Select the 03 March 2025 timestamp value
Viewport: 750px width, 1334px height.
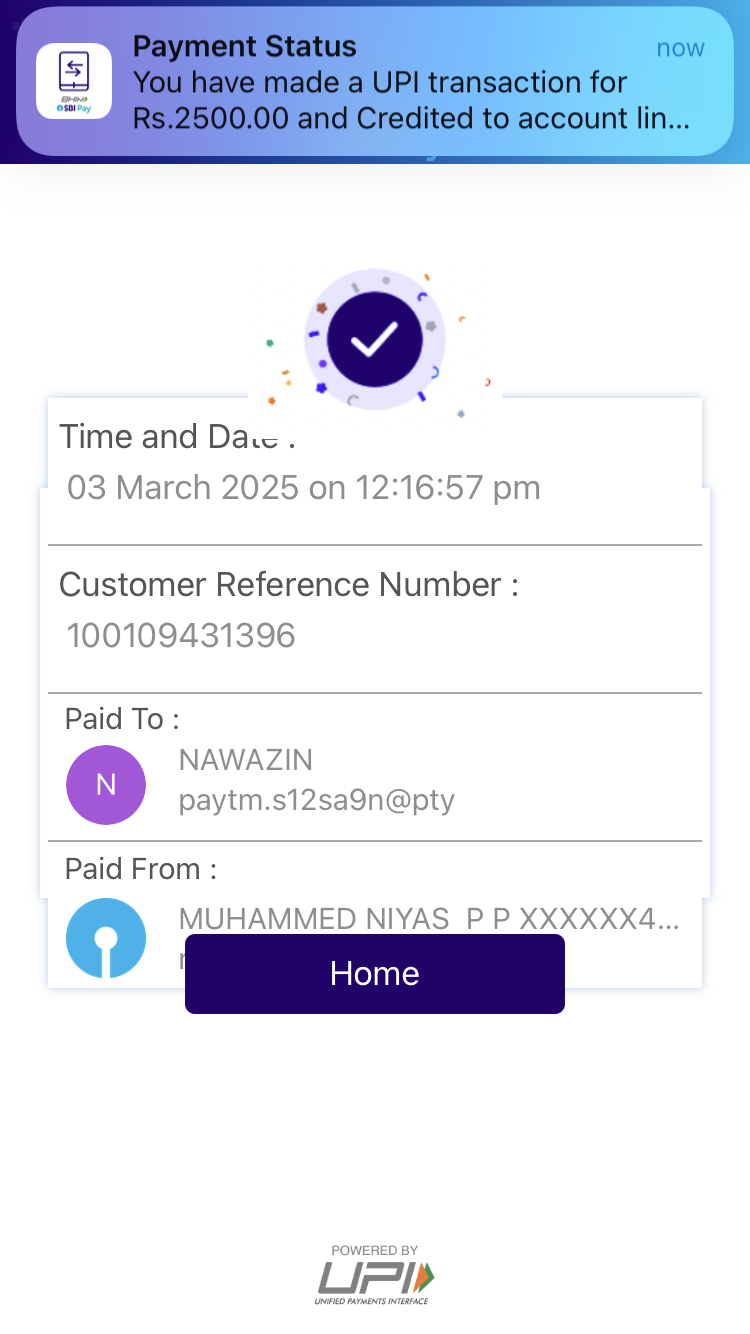[304, 488]
